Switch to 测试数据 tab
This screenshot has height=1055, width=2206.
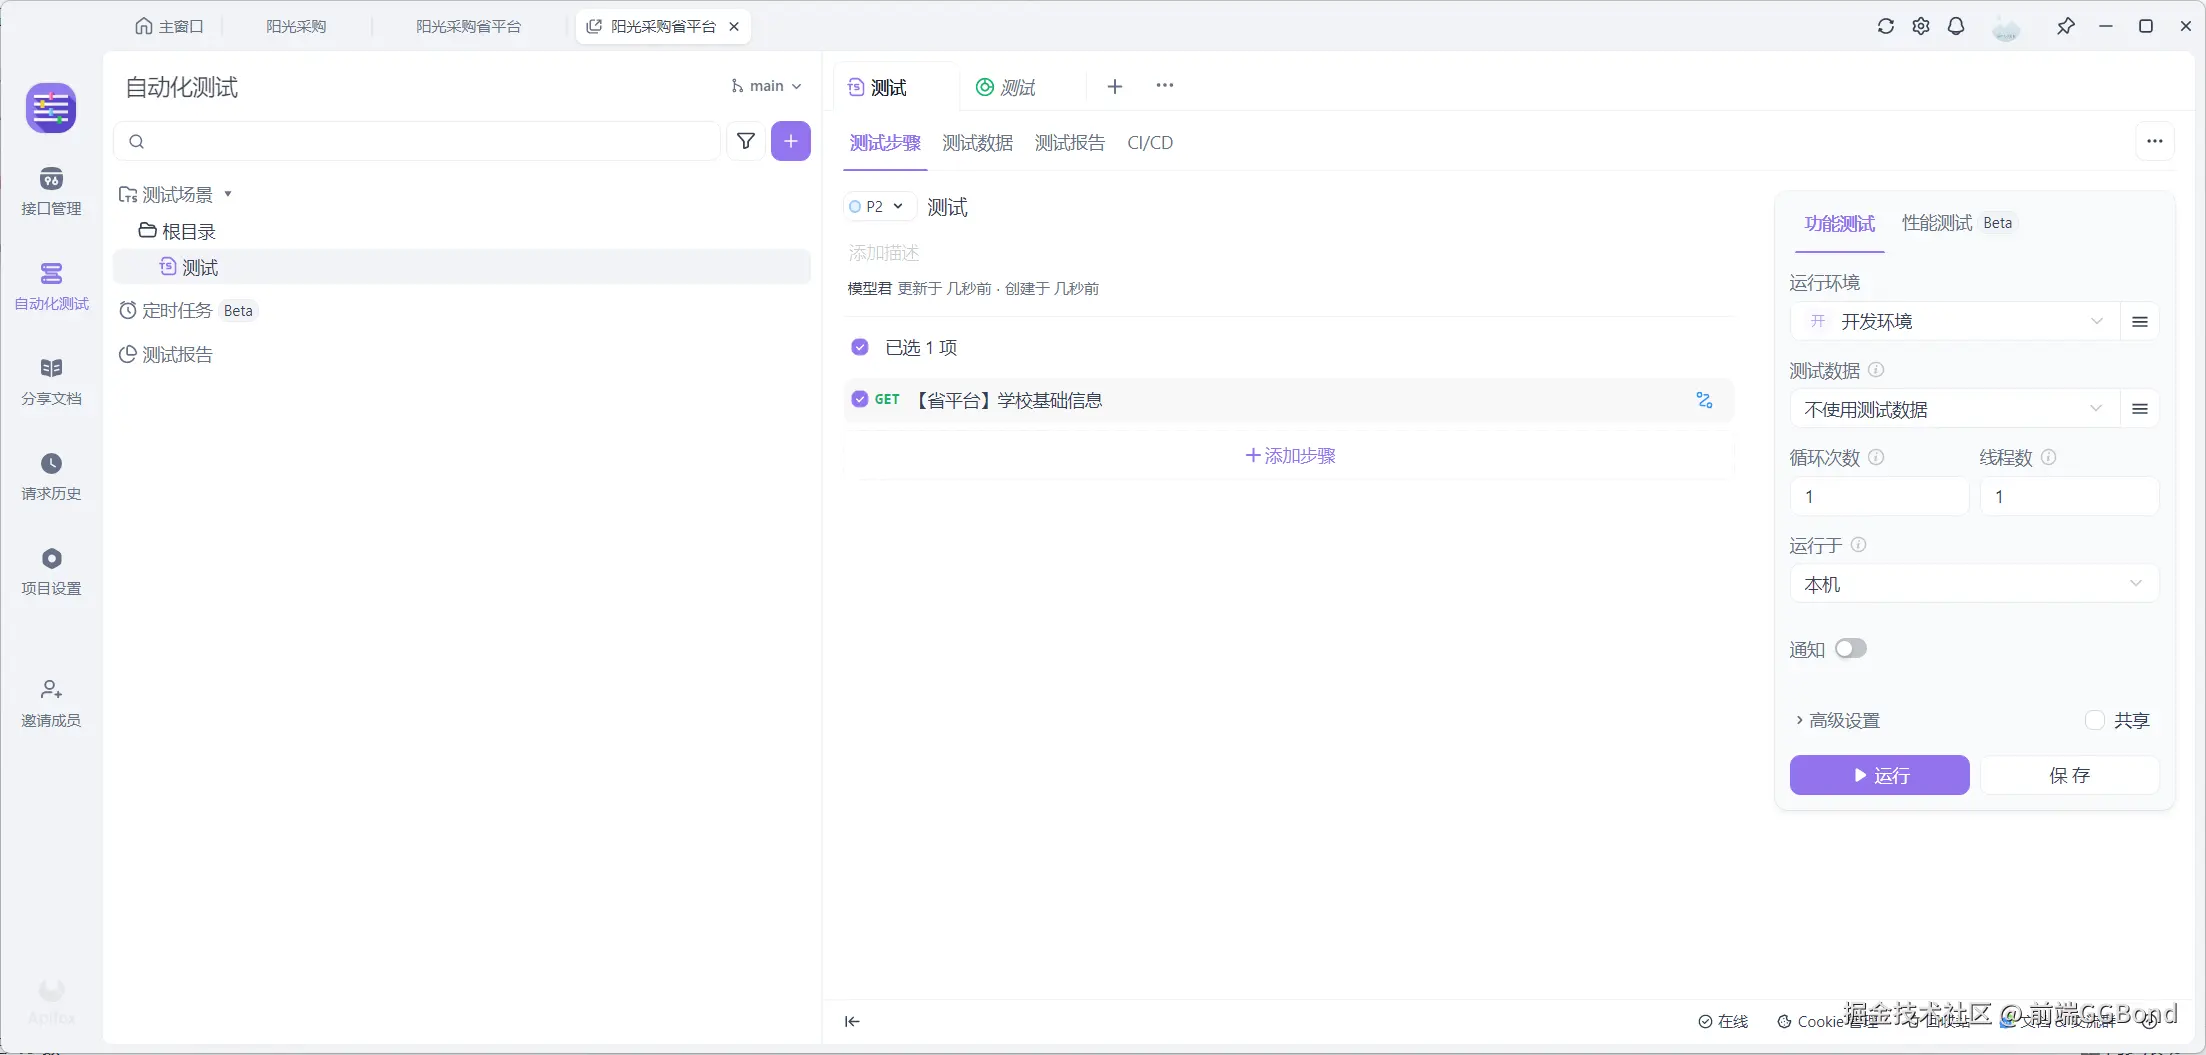[978, 143]
